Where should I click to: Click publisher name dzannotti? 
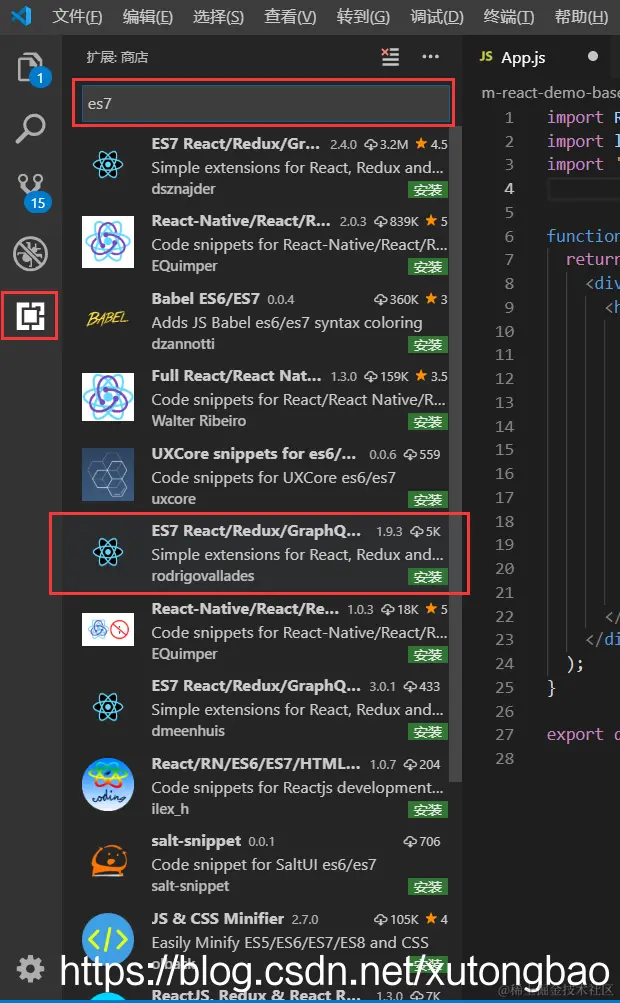click(183, 344)
